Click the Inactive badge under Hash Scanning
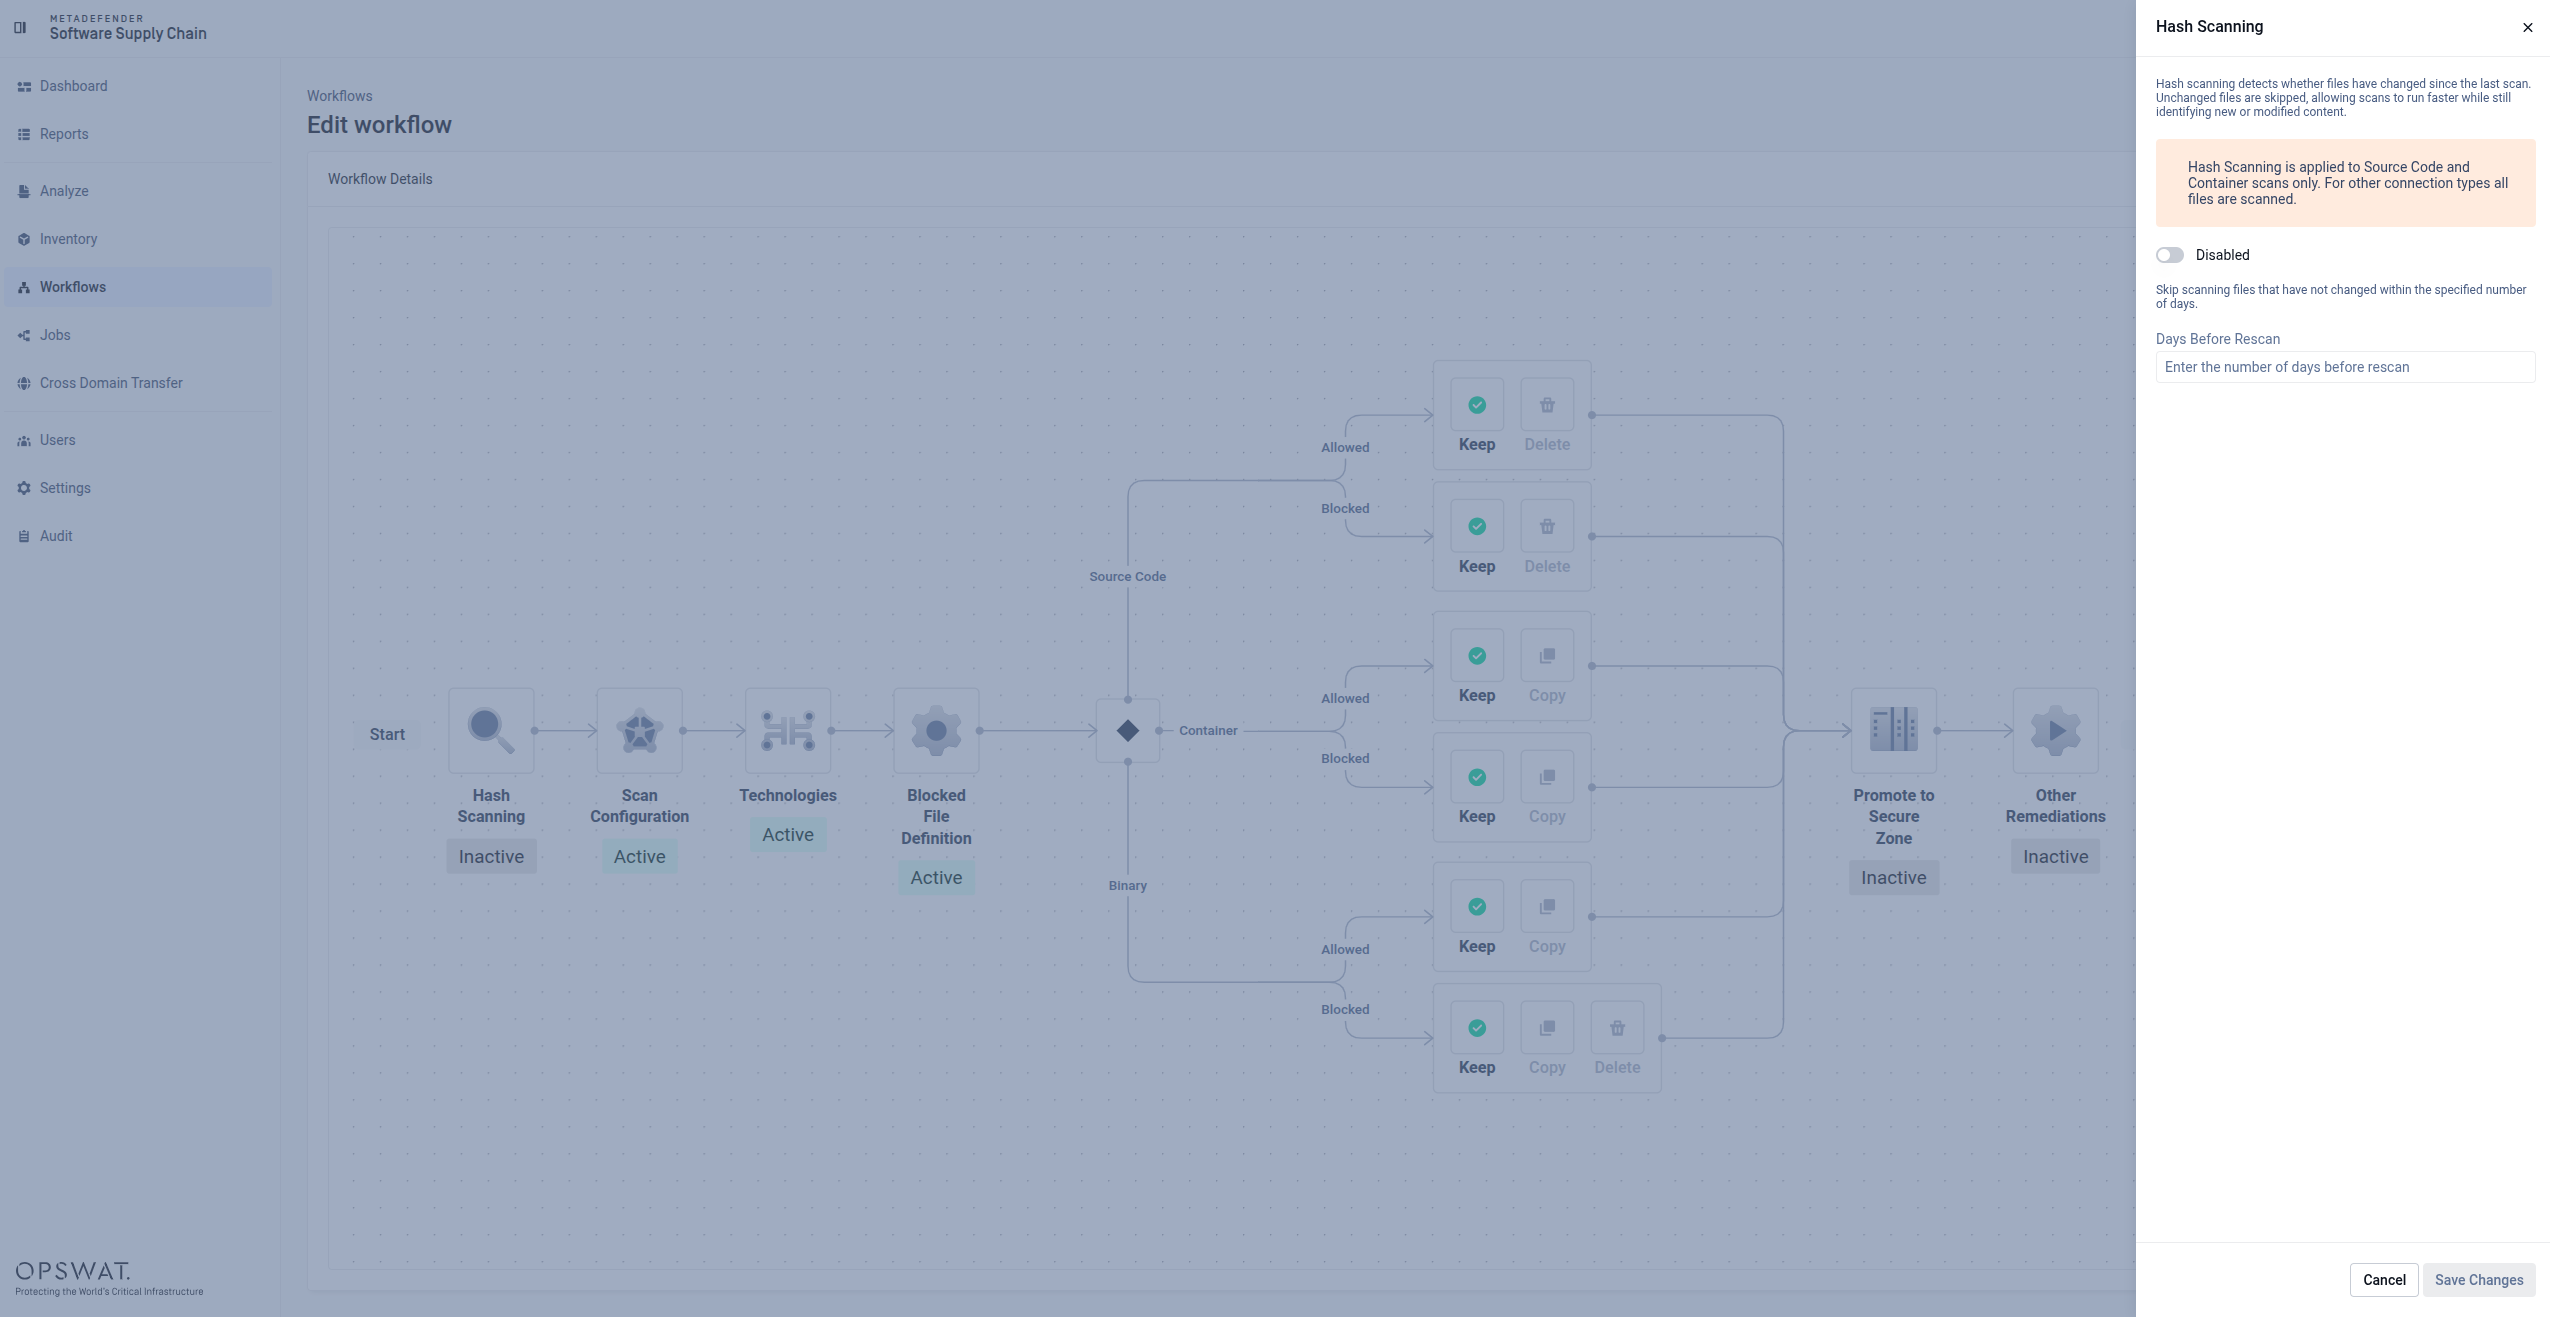This screenshot has width=2550, height=1317. (x=491, y=857)
